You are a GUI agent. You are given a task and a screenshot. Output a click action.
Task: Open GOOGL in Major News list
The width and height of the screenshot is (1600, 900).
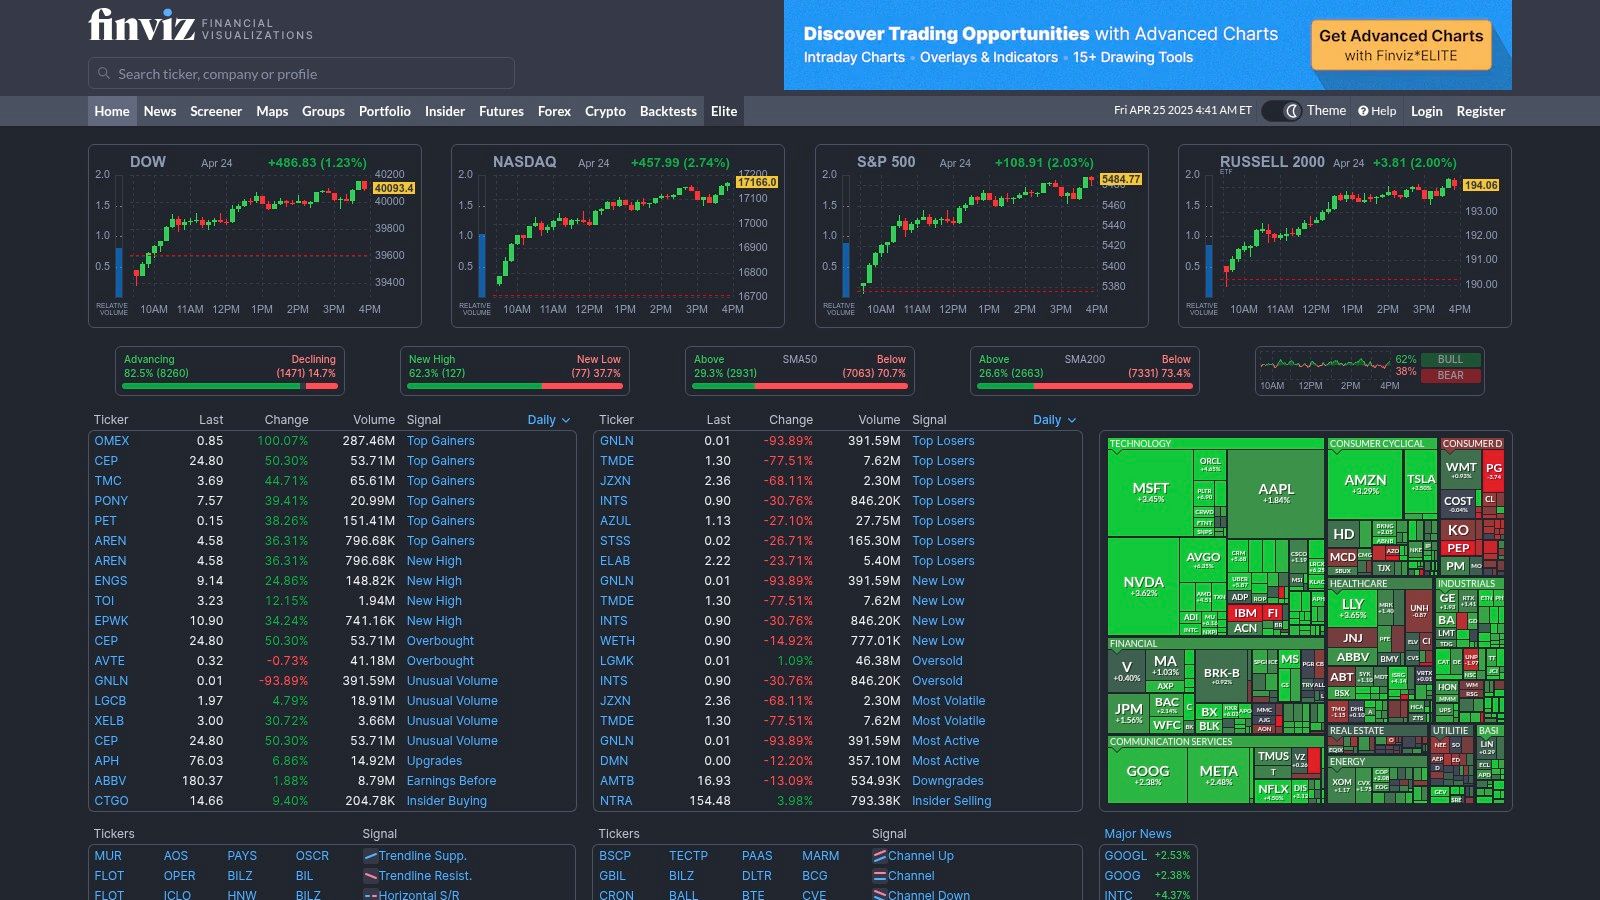click(x=1126, y=856)
